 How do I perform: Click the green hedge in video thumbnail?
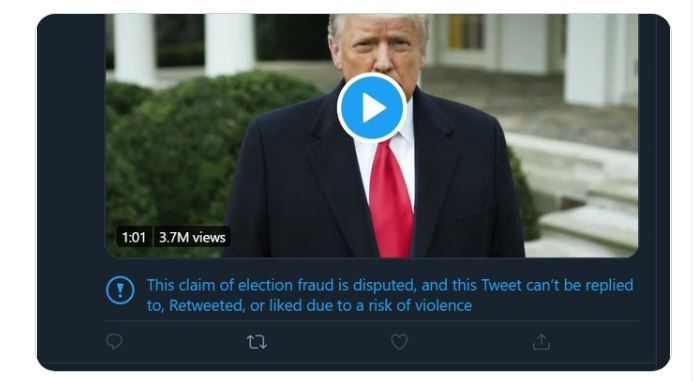coord(177,155)
